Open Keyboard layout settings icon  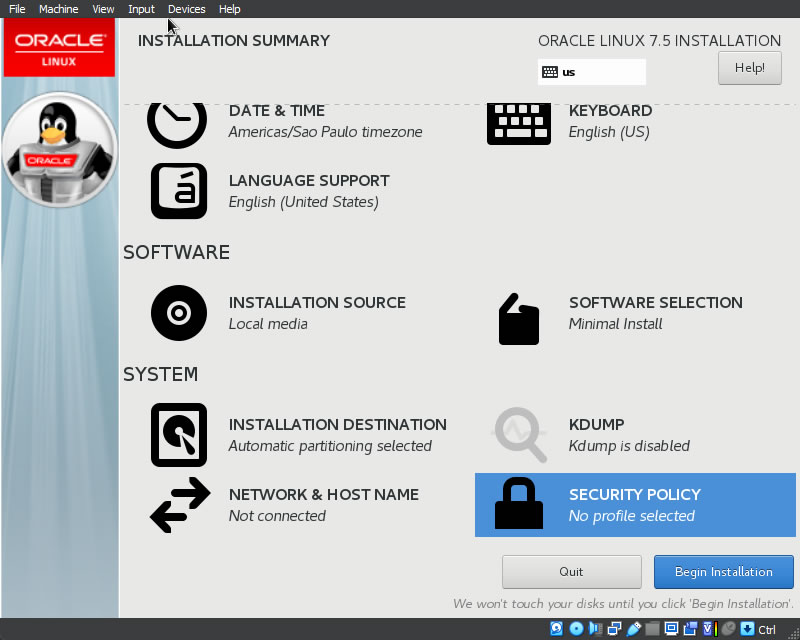tap(519, 124)
